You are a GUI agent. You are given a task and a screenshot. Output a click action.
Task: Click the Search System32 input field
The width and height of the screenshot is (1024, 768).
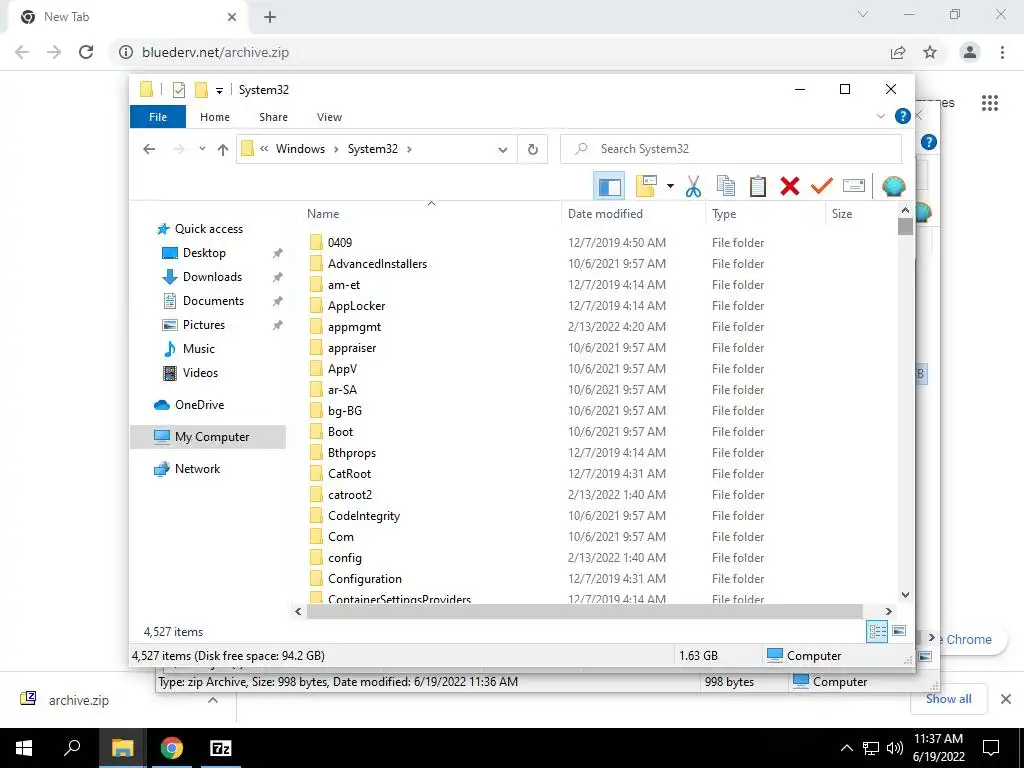point(731,149)
